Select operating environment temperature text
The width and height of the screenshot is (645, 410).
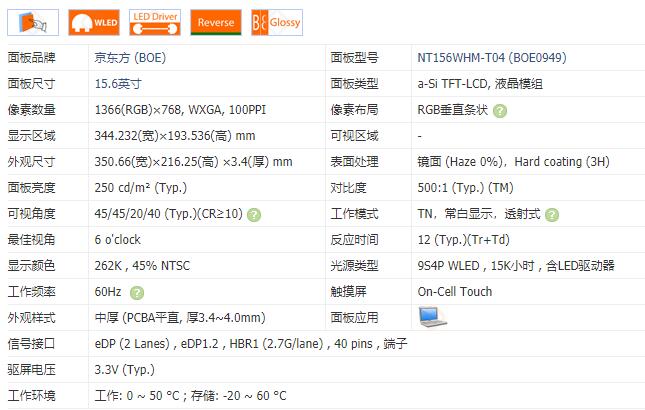[190, 396]
